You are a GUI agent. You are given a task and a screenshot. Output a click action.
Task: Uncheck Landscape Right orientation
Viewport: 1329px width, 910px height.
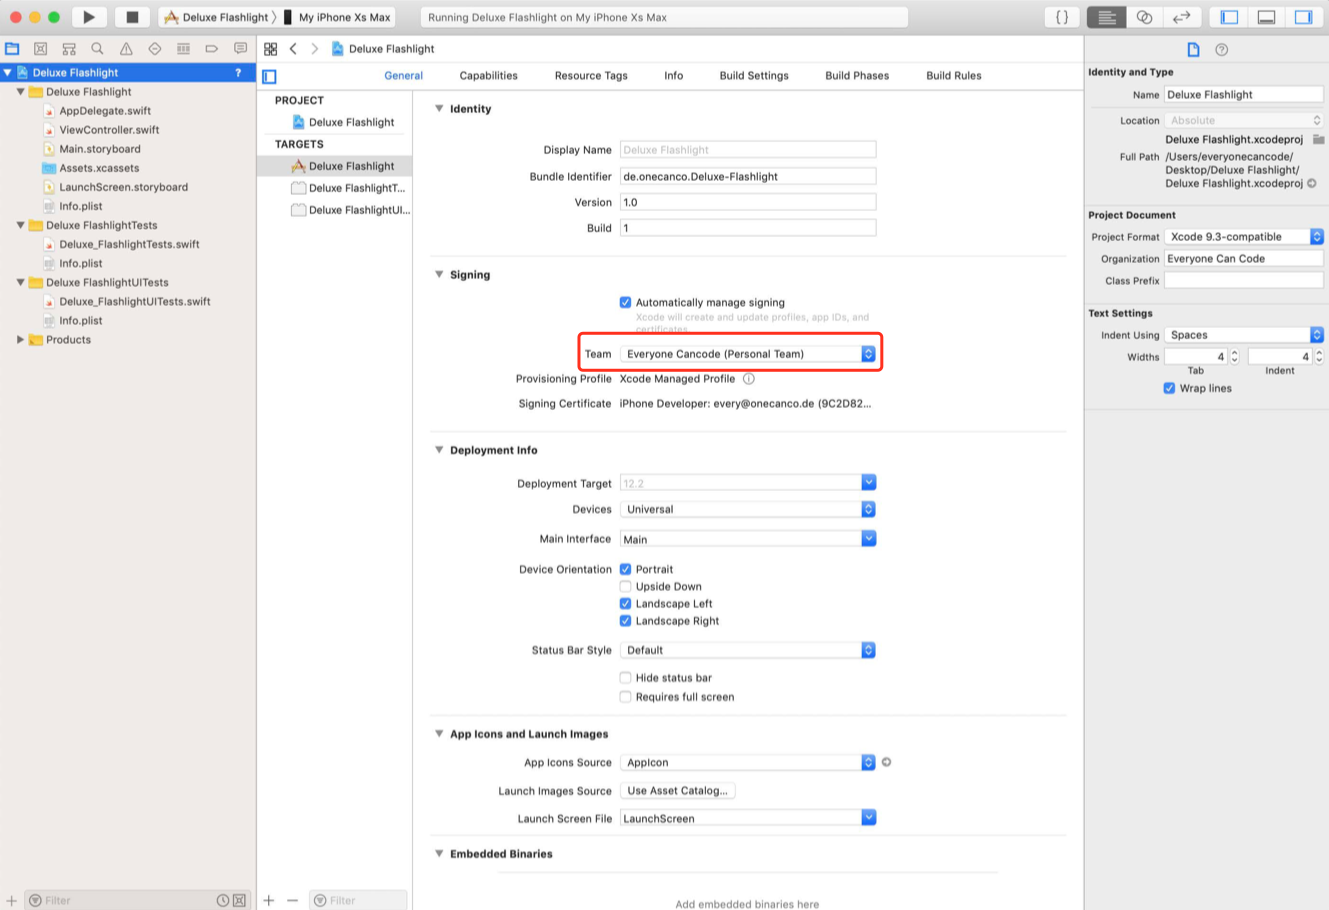pyautogui.click(x=625, y=620)
